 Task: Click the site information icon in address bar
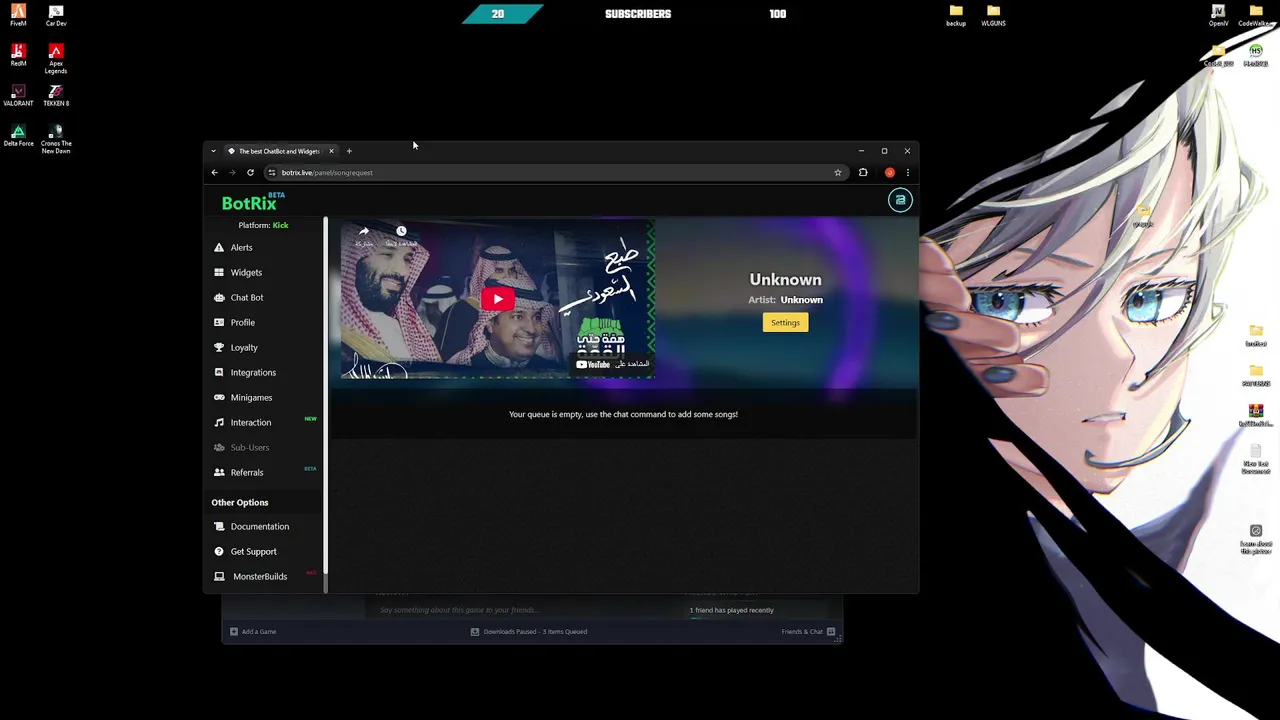point(272,172)
